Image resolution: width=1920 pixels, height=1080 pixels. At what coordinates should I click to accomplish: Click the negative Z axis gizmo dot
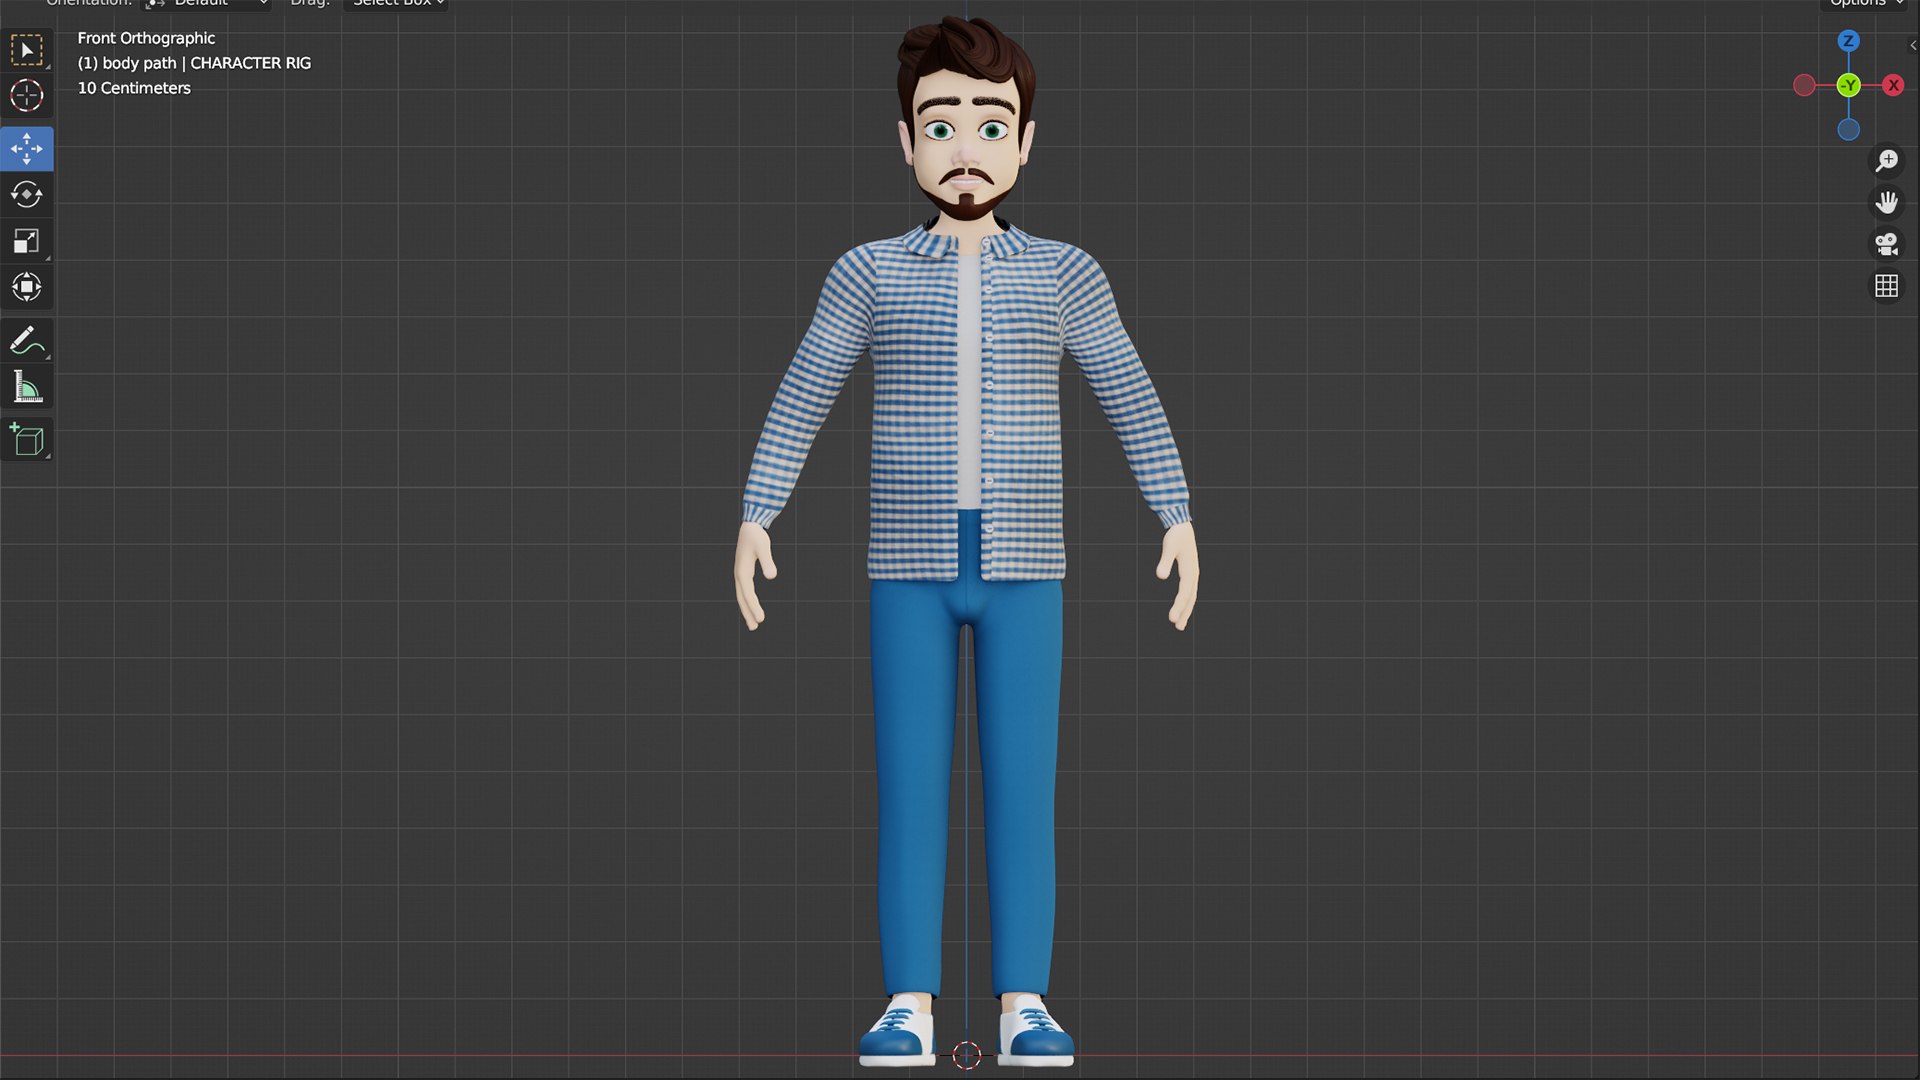tap(1848, 129)
